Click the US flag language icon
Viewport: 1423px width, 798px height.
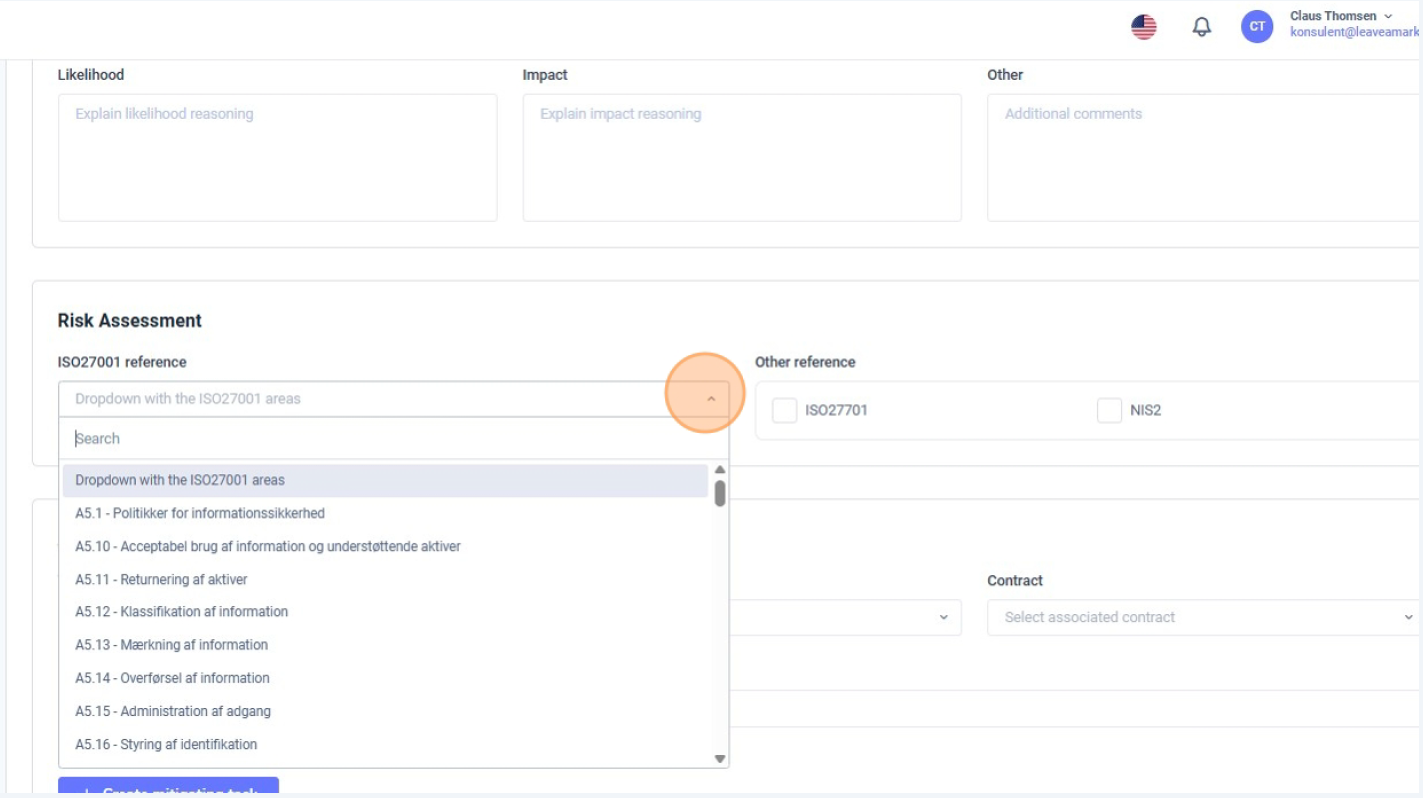[x=1143, y=27]
